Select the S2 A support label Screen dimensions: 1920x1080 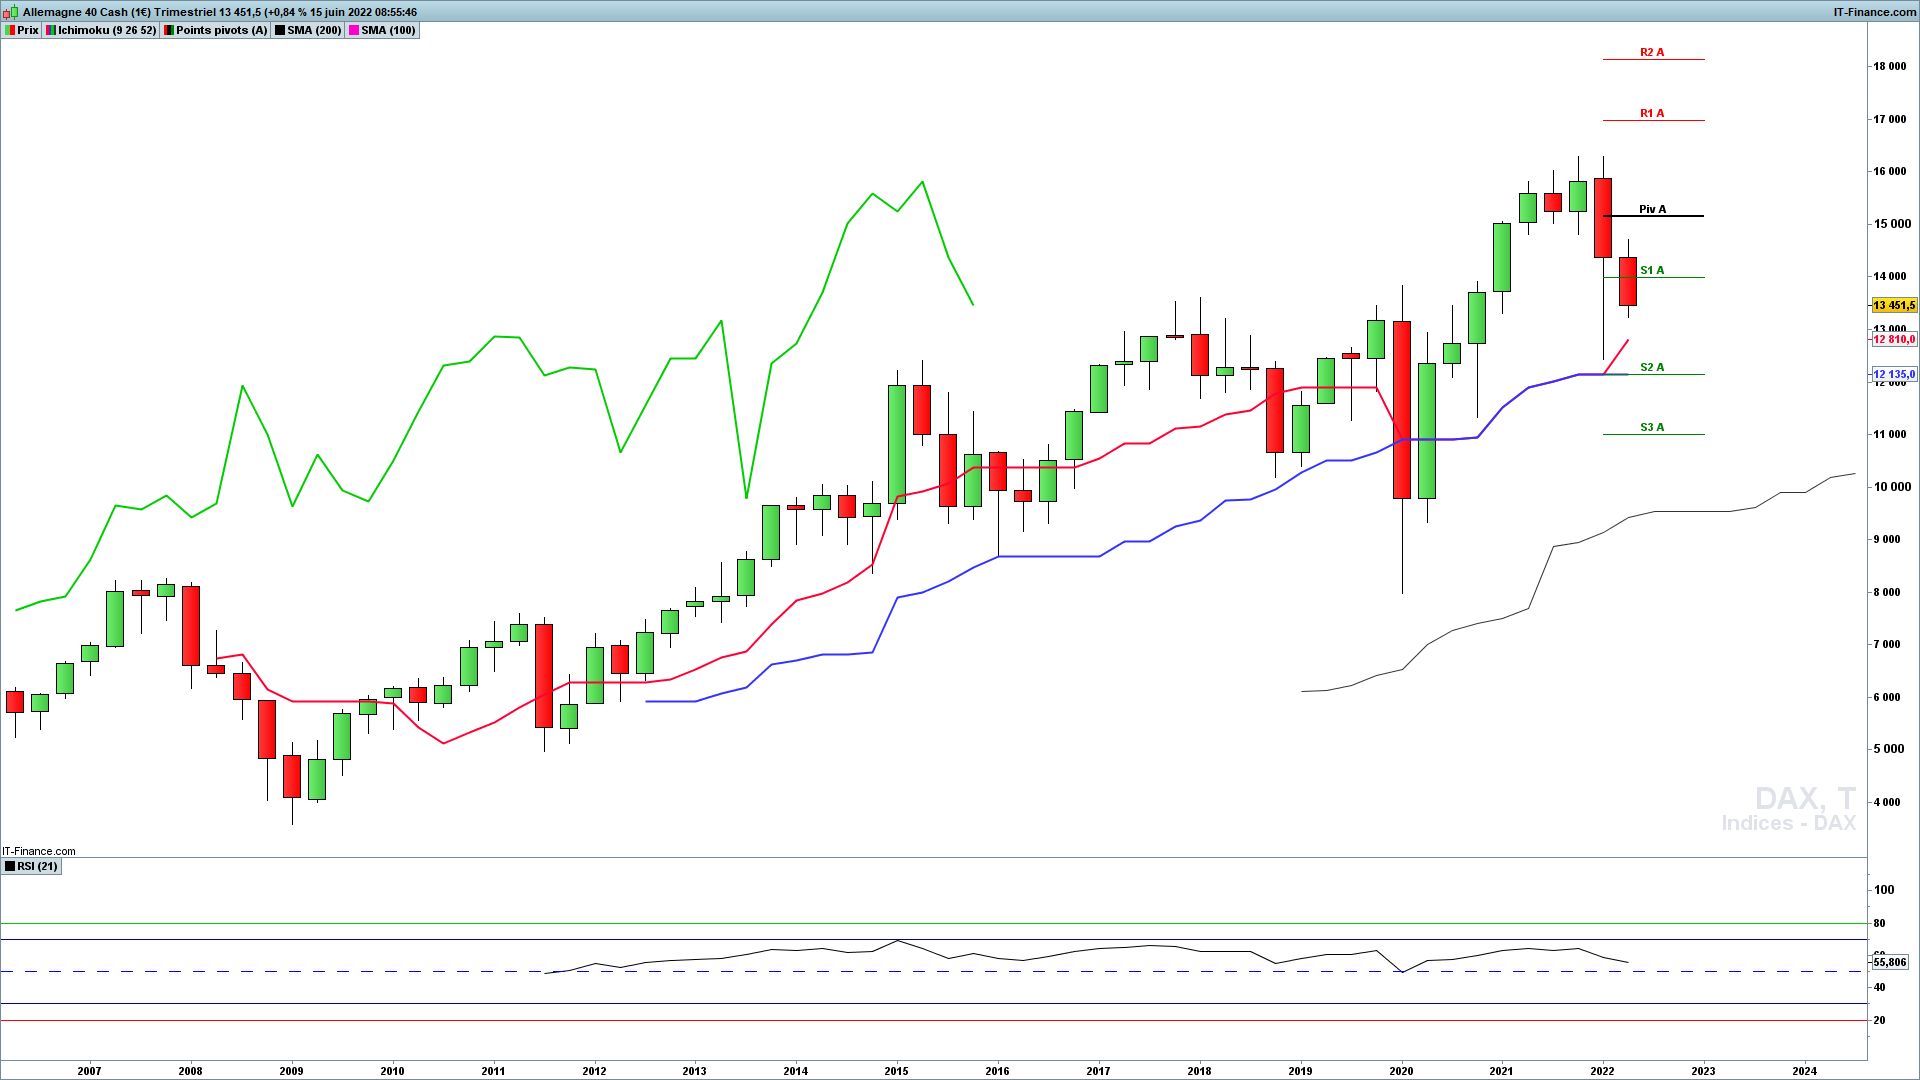(1652, 367)
